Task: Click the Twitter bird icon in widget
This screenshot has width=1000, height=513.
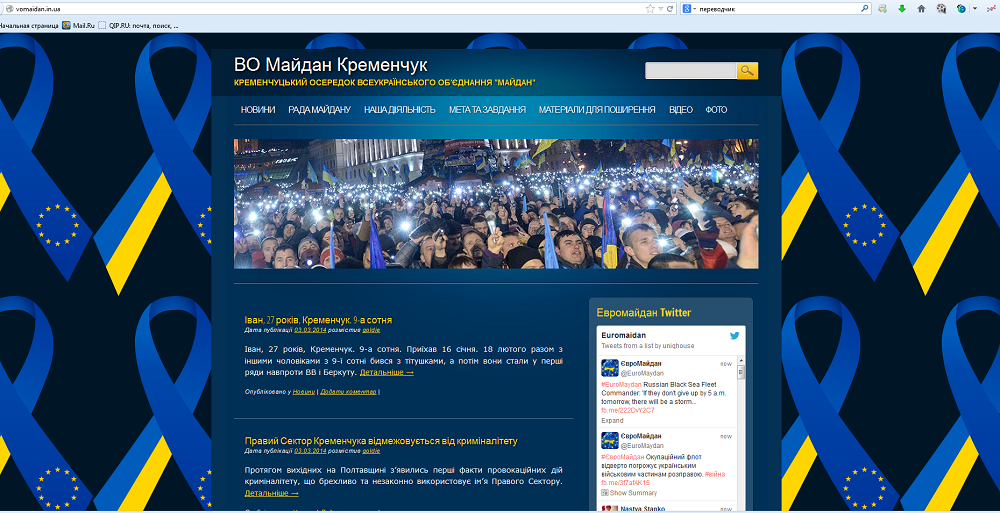Action: click(x=734, y=336)
